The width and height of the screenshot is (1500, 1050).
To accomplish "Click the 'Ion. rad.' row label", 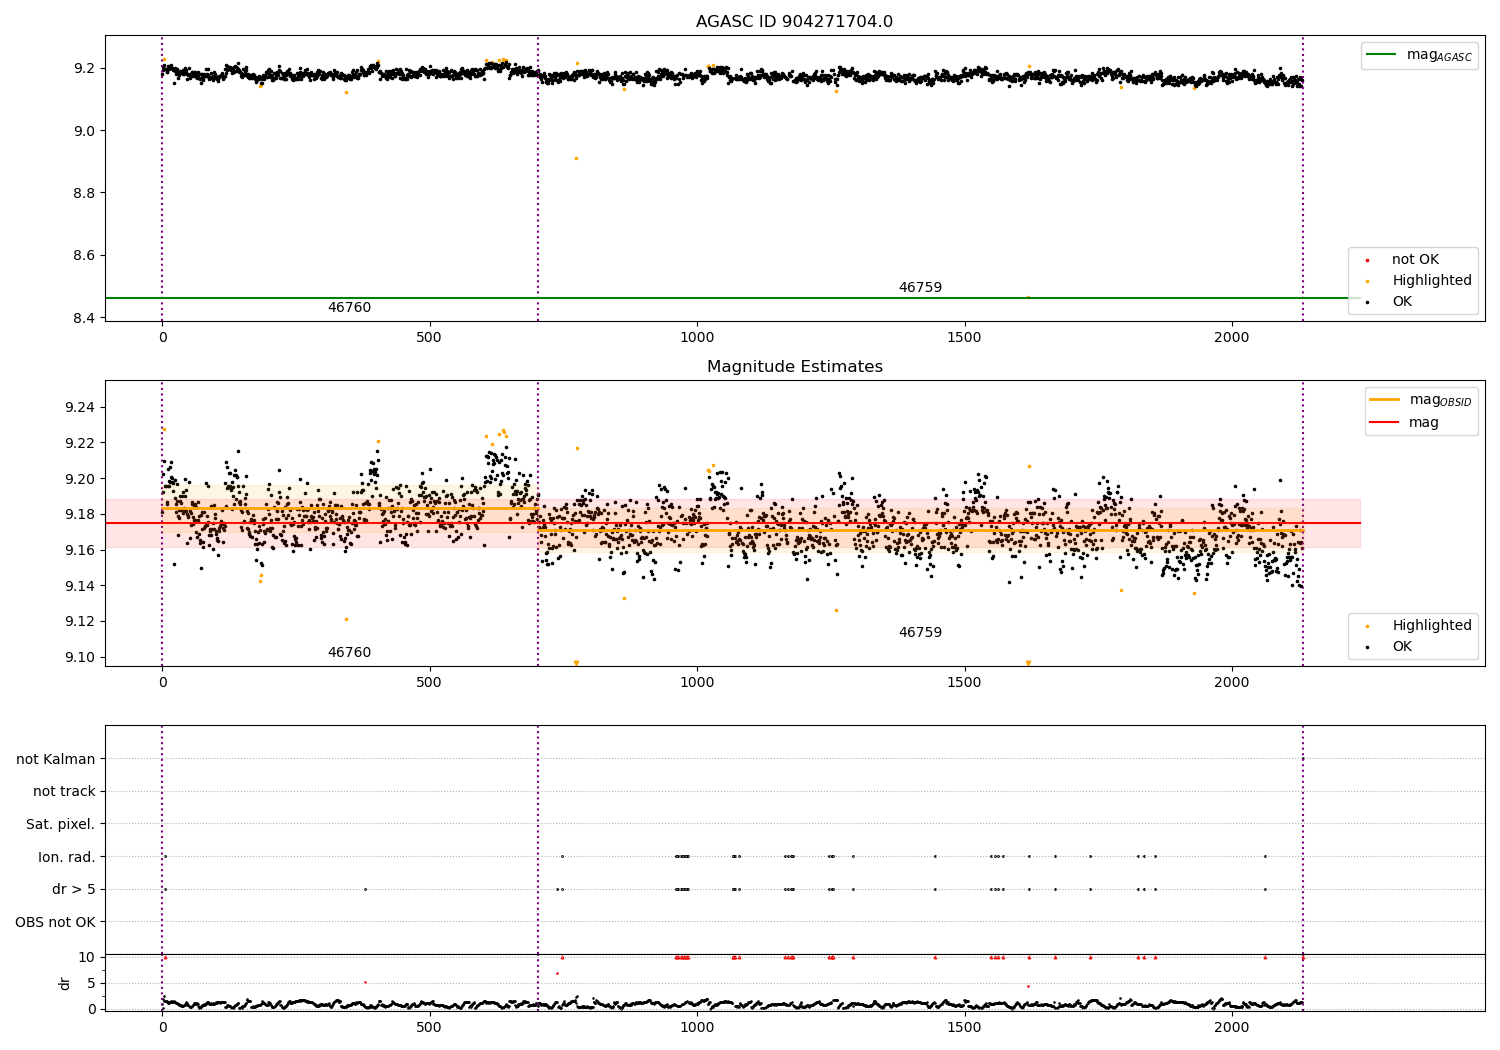I will [67, 857].
